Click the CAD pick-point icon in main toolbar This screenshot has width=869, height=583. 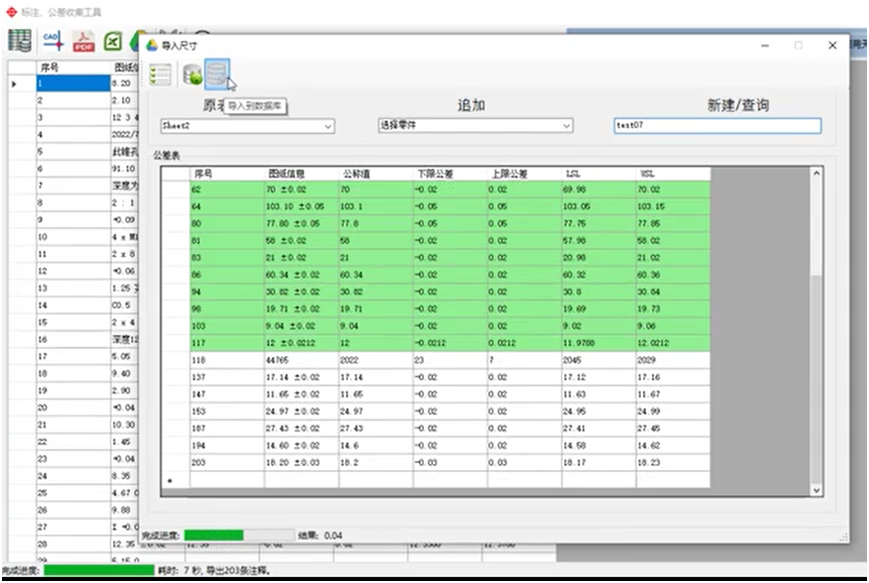[53, 41]
